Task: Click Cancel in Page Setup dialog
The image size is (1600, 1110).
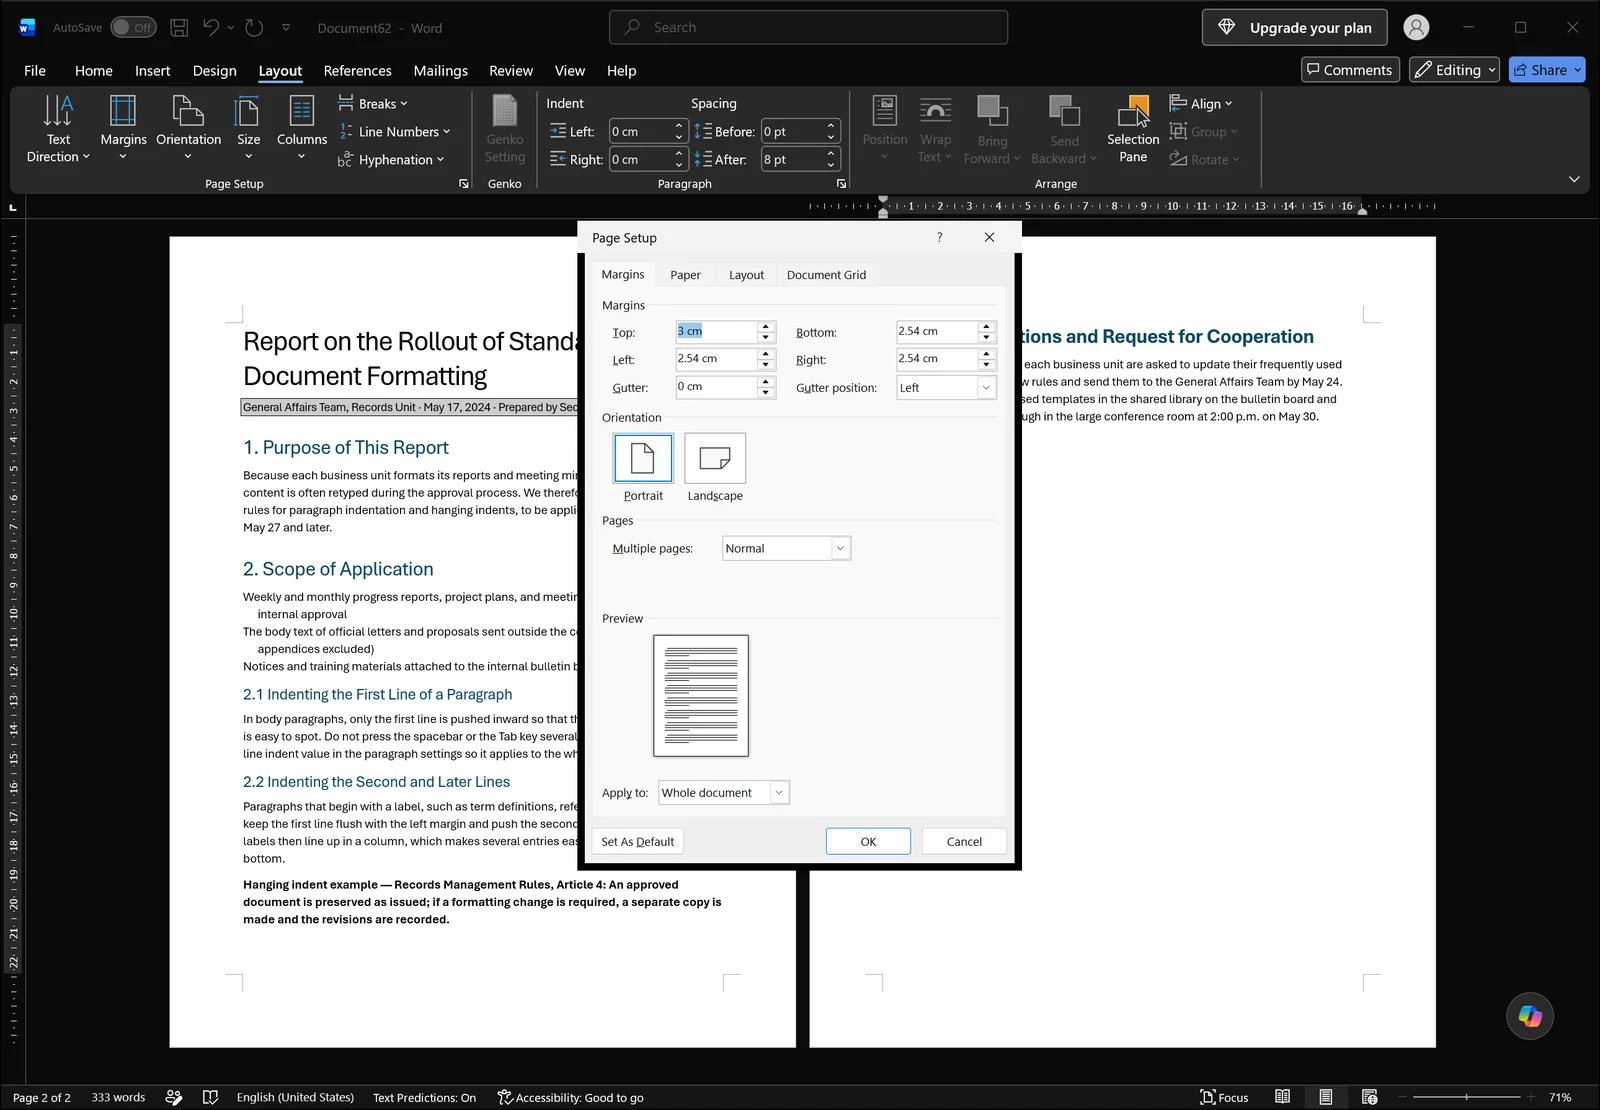Action: (x=964, y=842)
